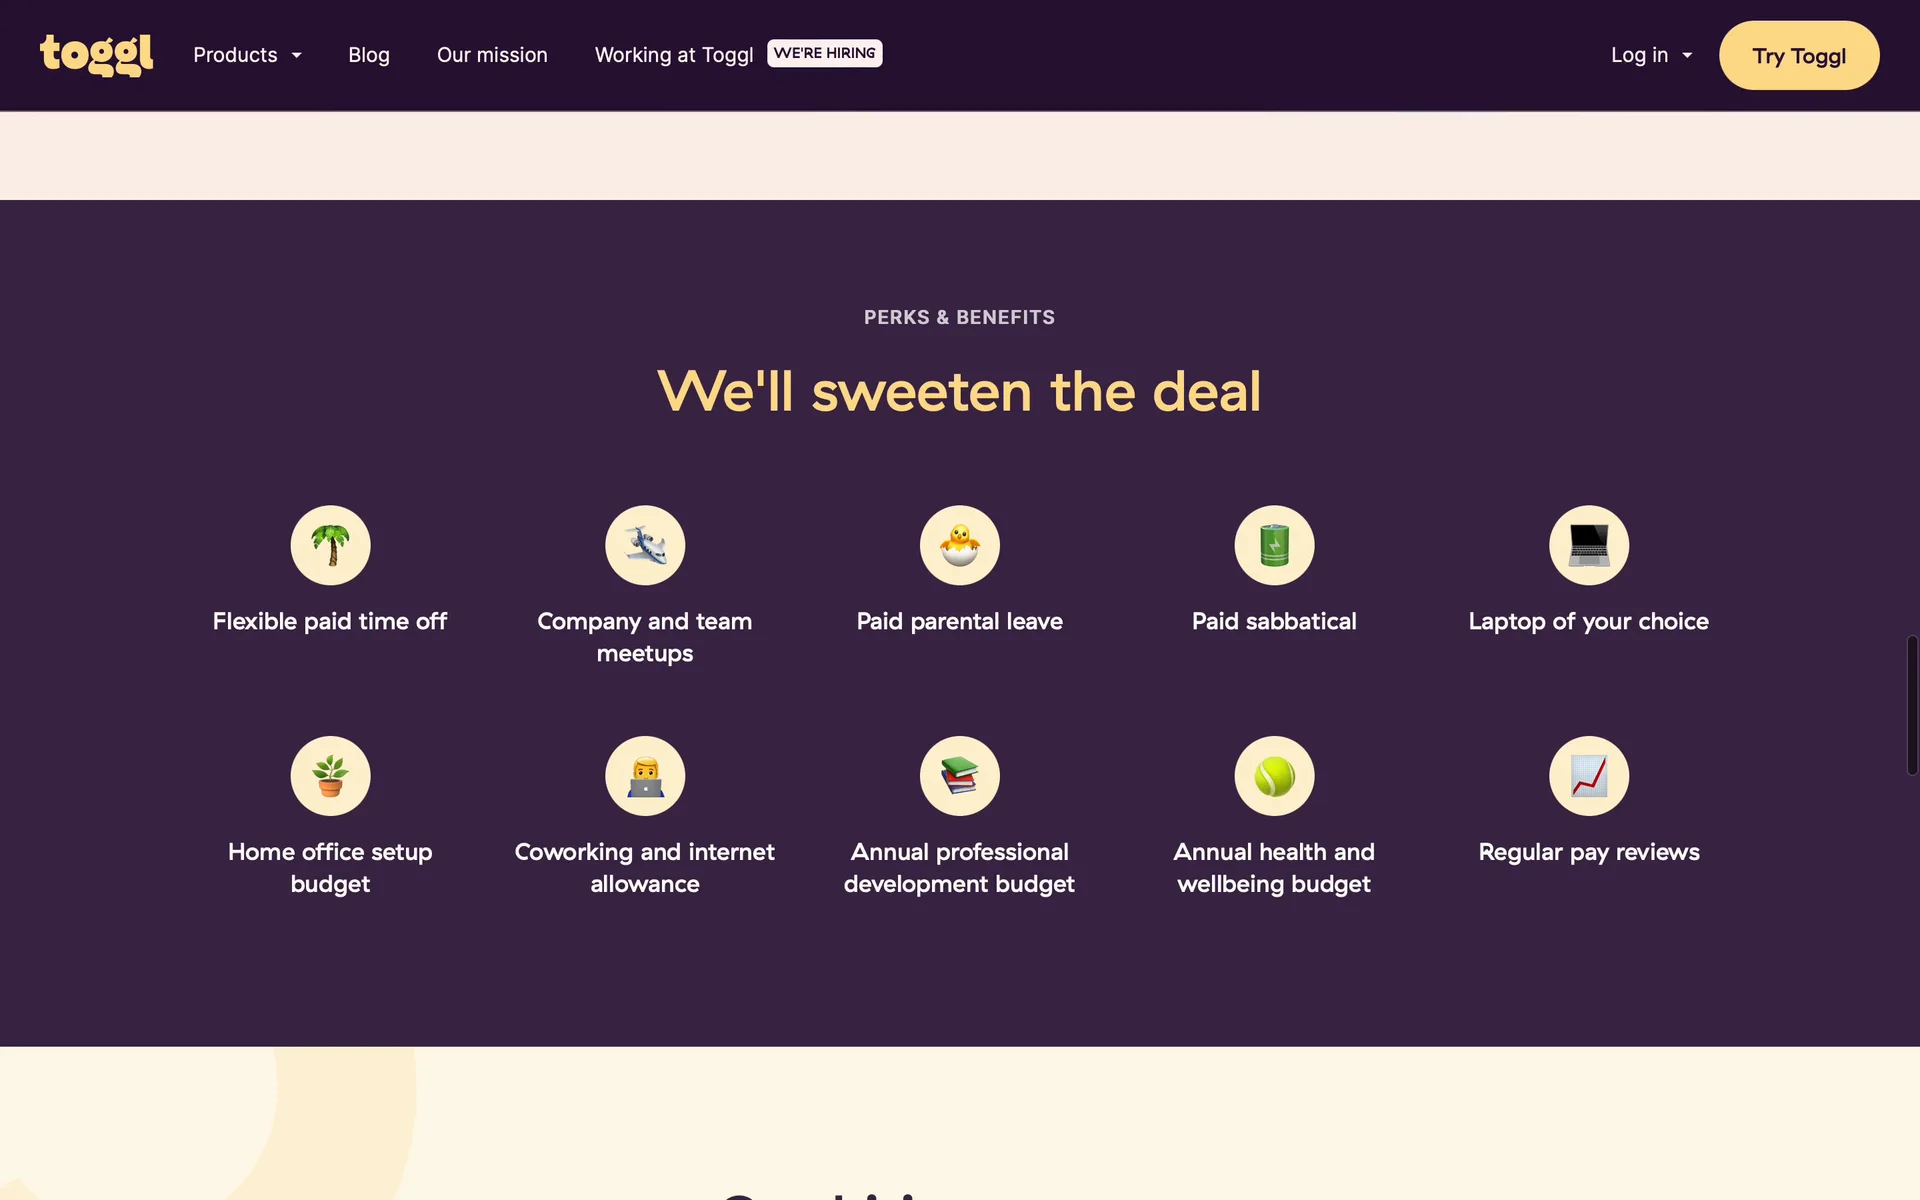Viewport: 1920px width, 1200px height.
Task: Click the airplane meetups icon
Action: [645, 545]
